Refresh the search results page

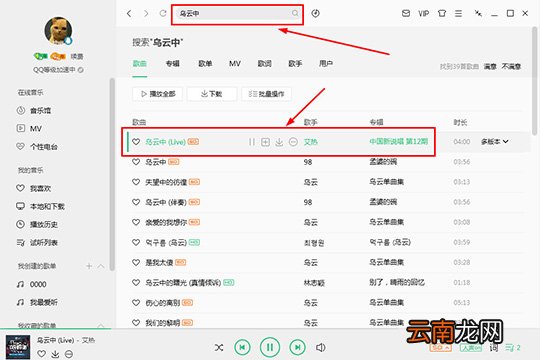(x=163, y=13)
